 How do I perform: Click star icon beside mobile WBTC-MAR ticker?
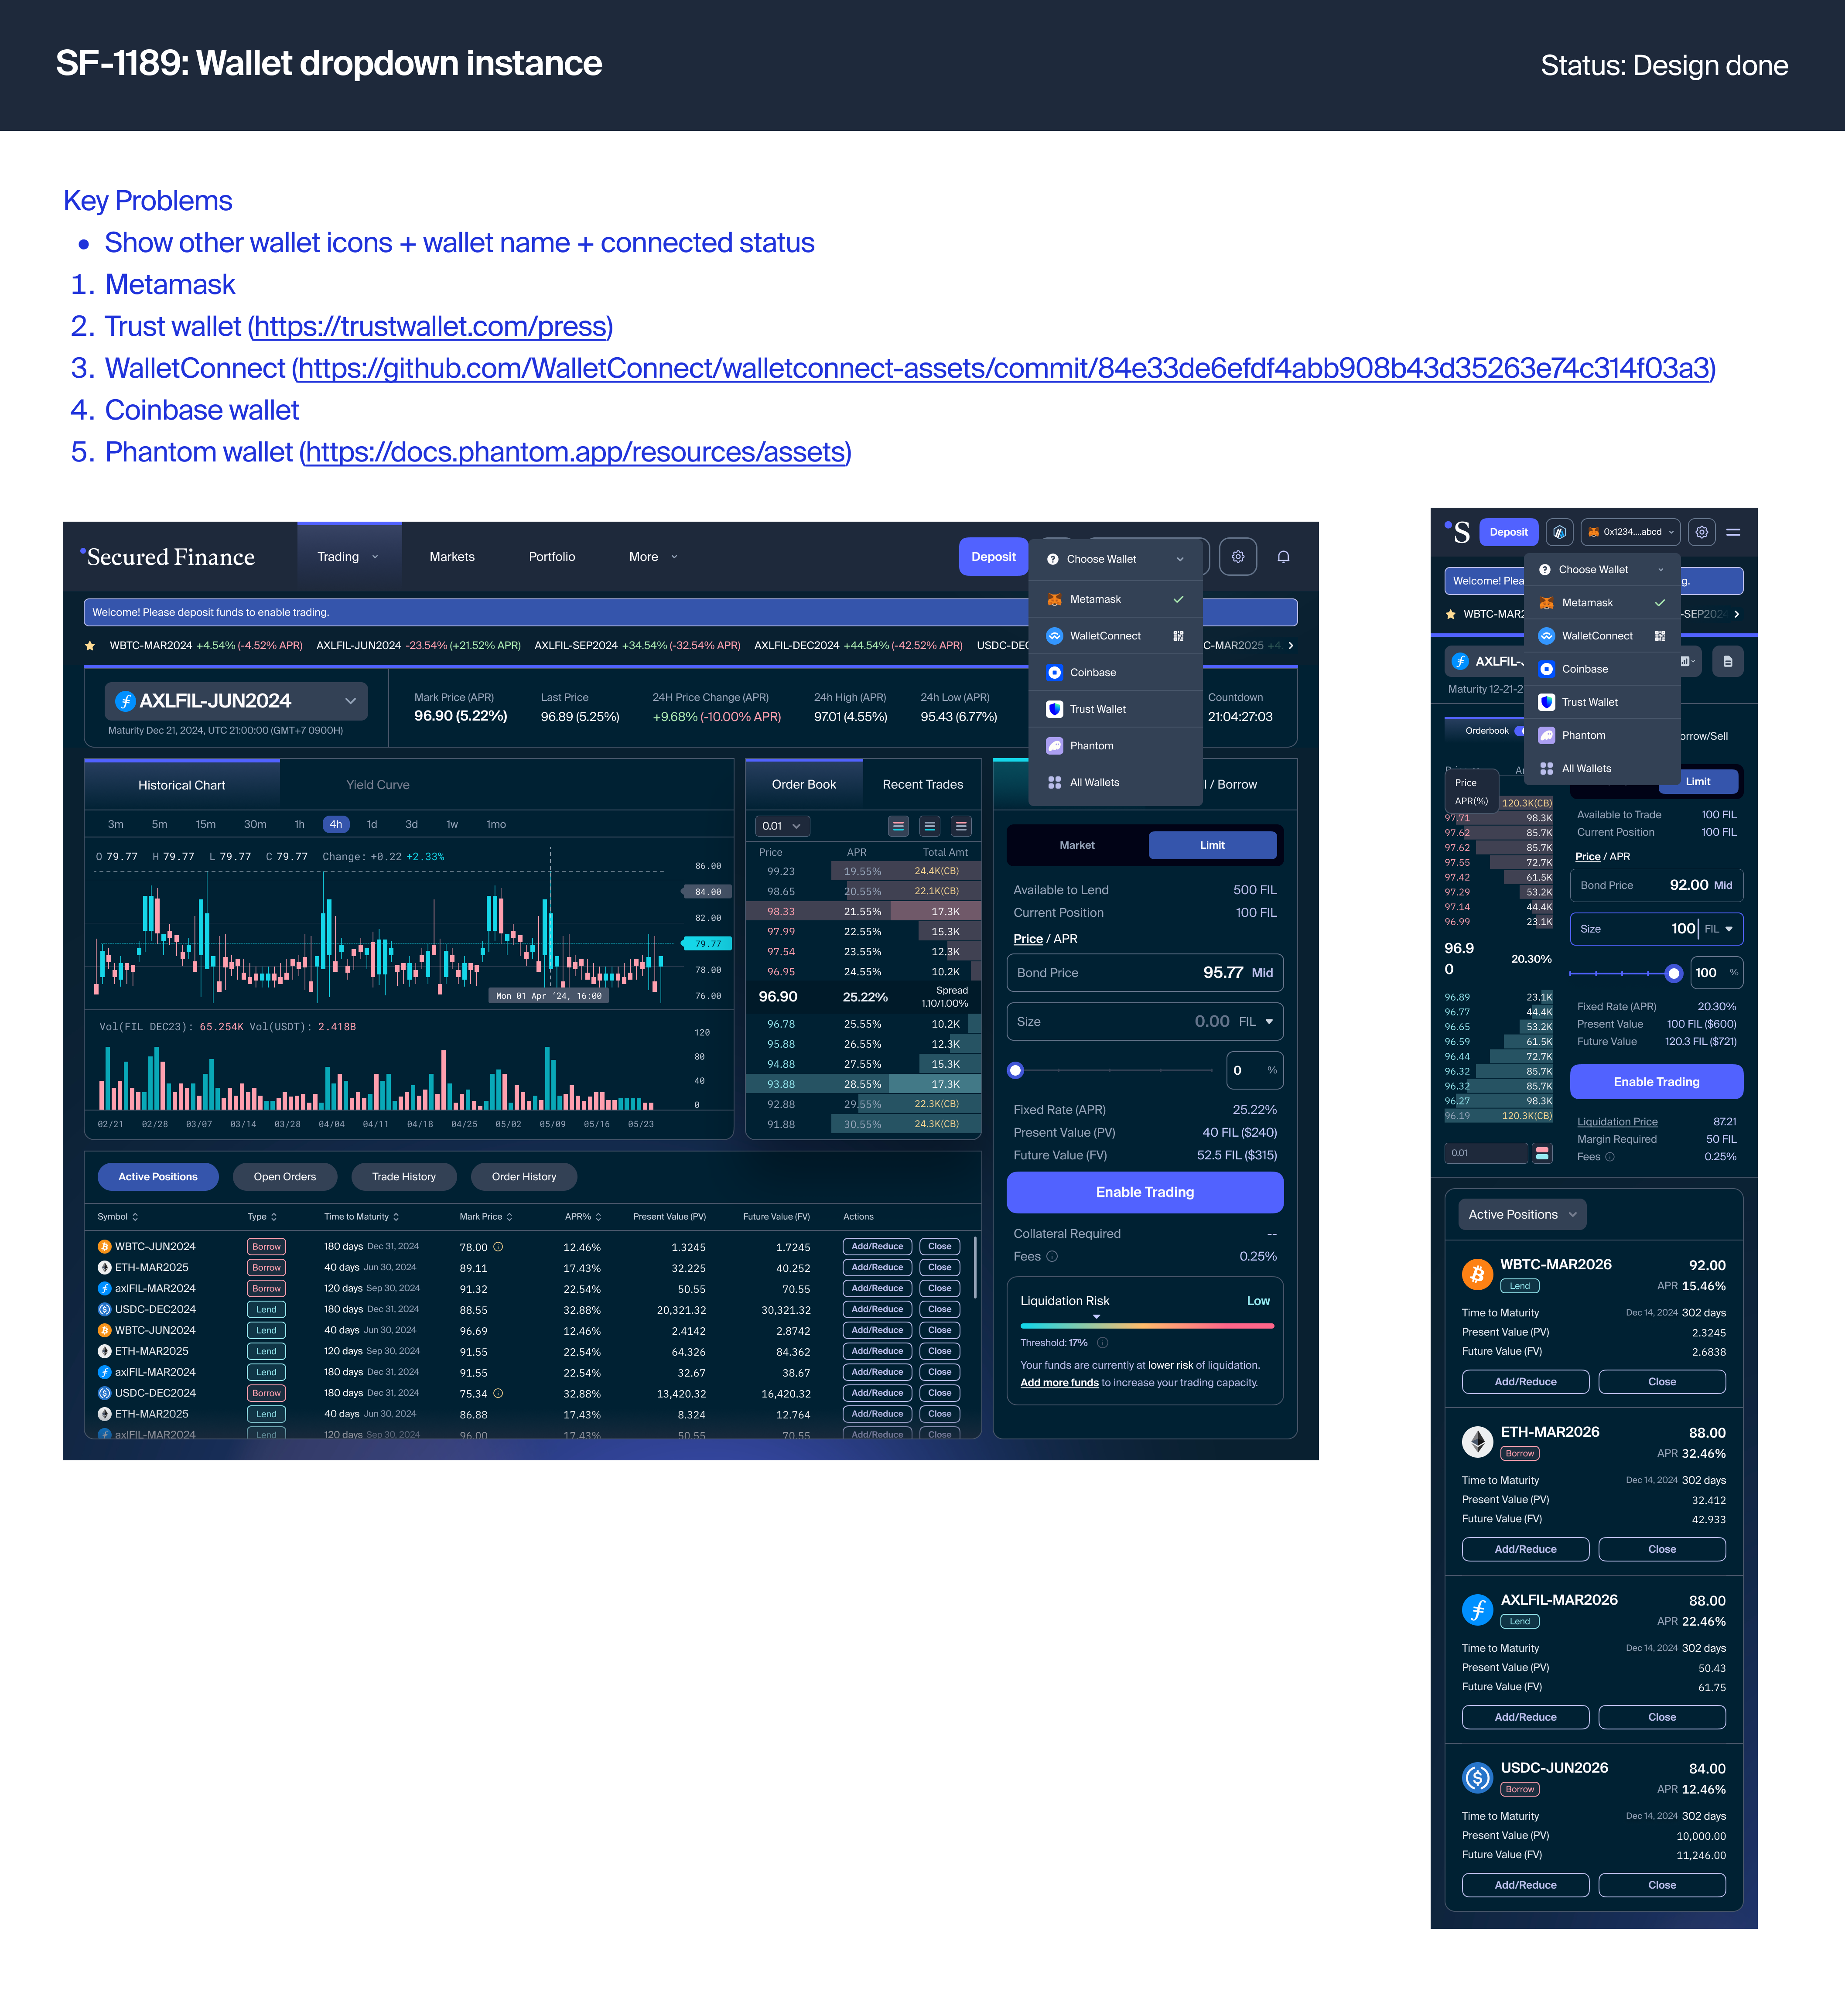(x=1451, y=614)
